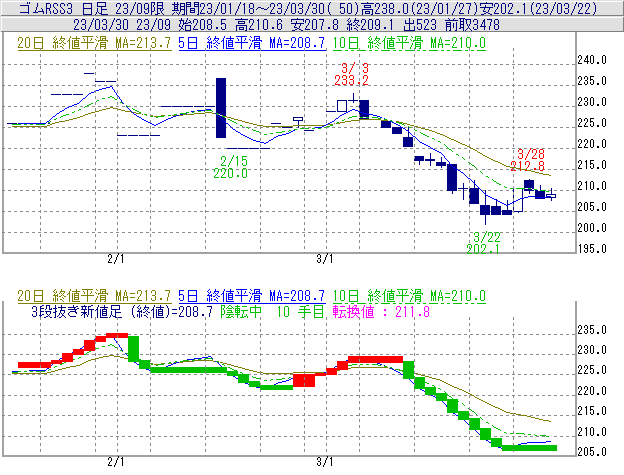Click the upper chart '2/1' date label
This screenshot has height=475, width=624.
116,259
